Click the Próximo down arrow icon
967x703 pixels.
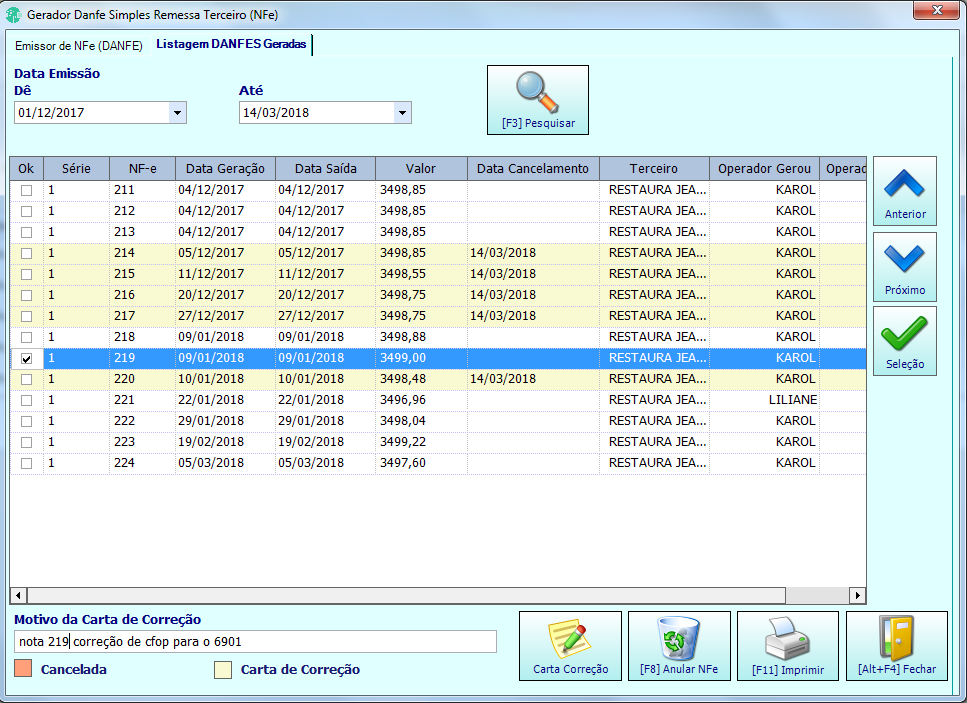[x=904, y=259]
